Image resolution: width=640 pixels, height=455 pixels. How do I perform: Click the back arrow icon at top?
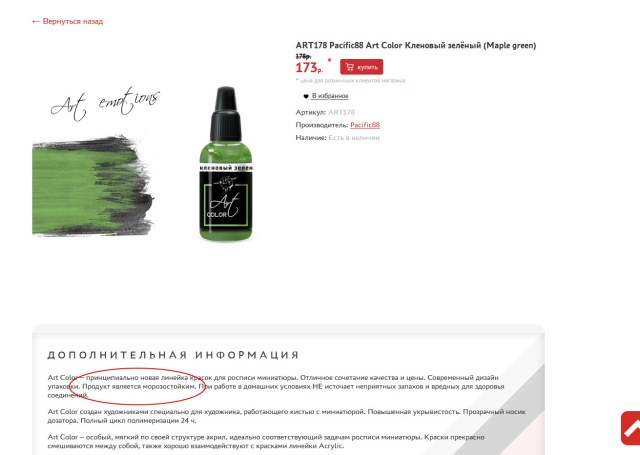click(36, 22)
